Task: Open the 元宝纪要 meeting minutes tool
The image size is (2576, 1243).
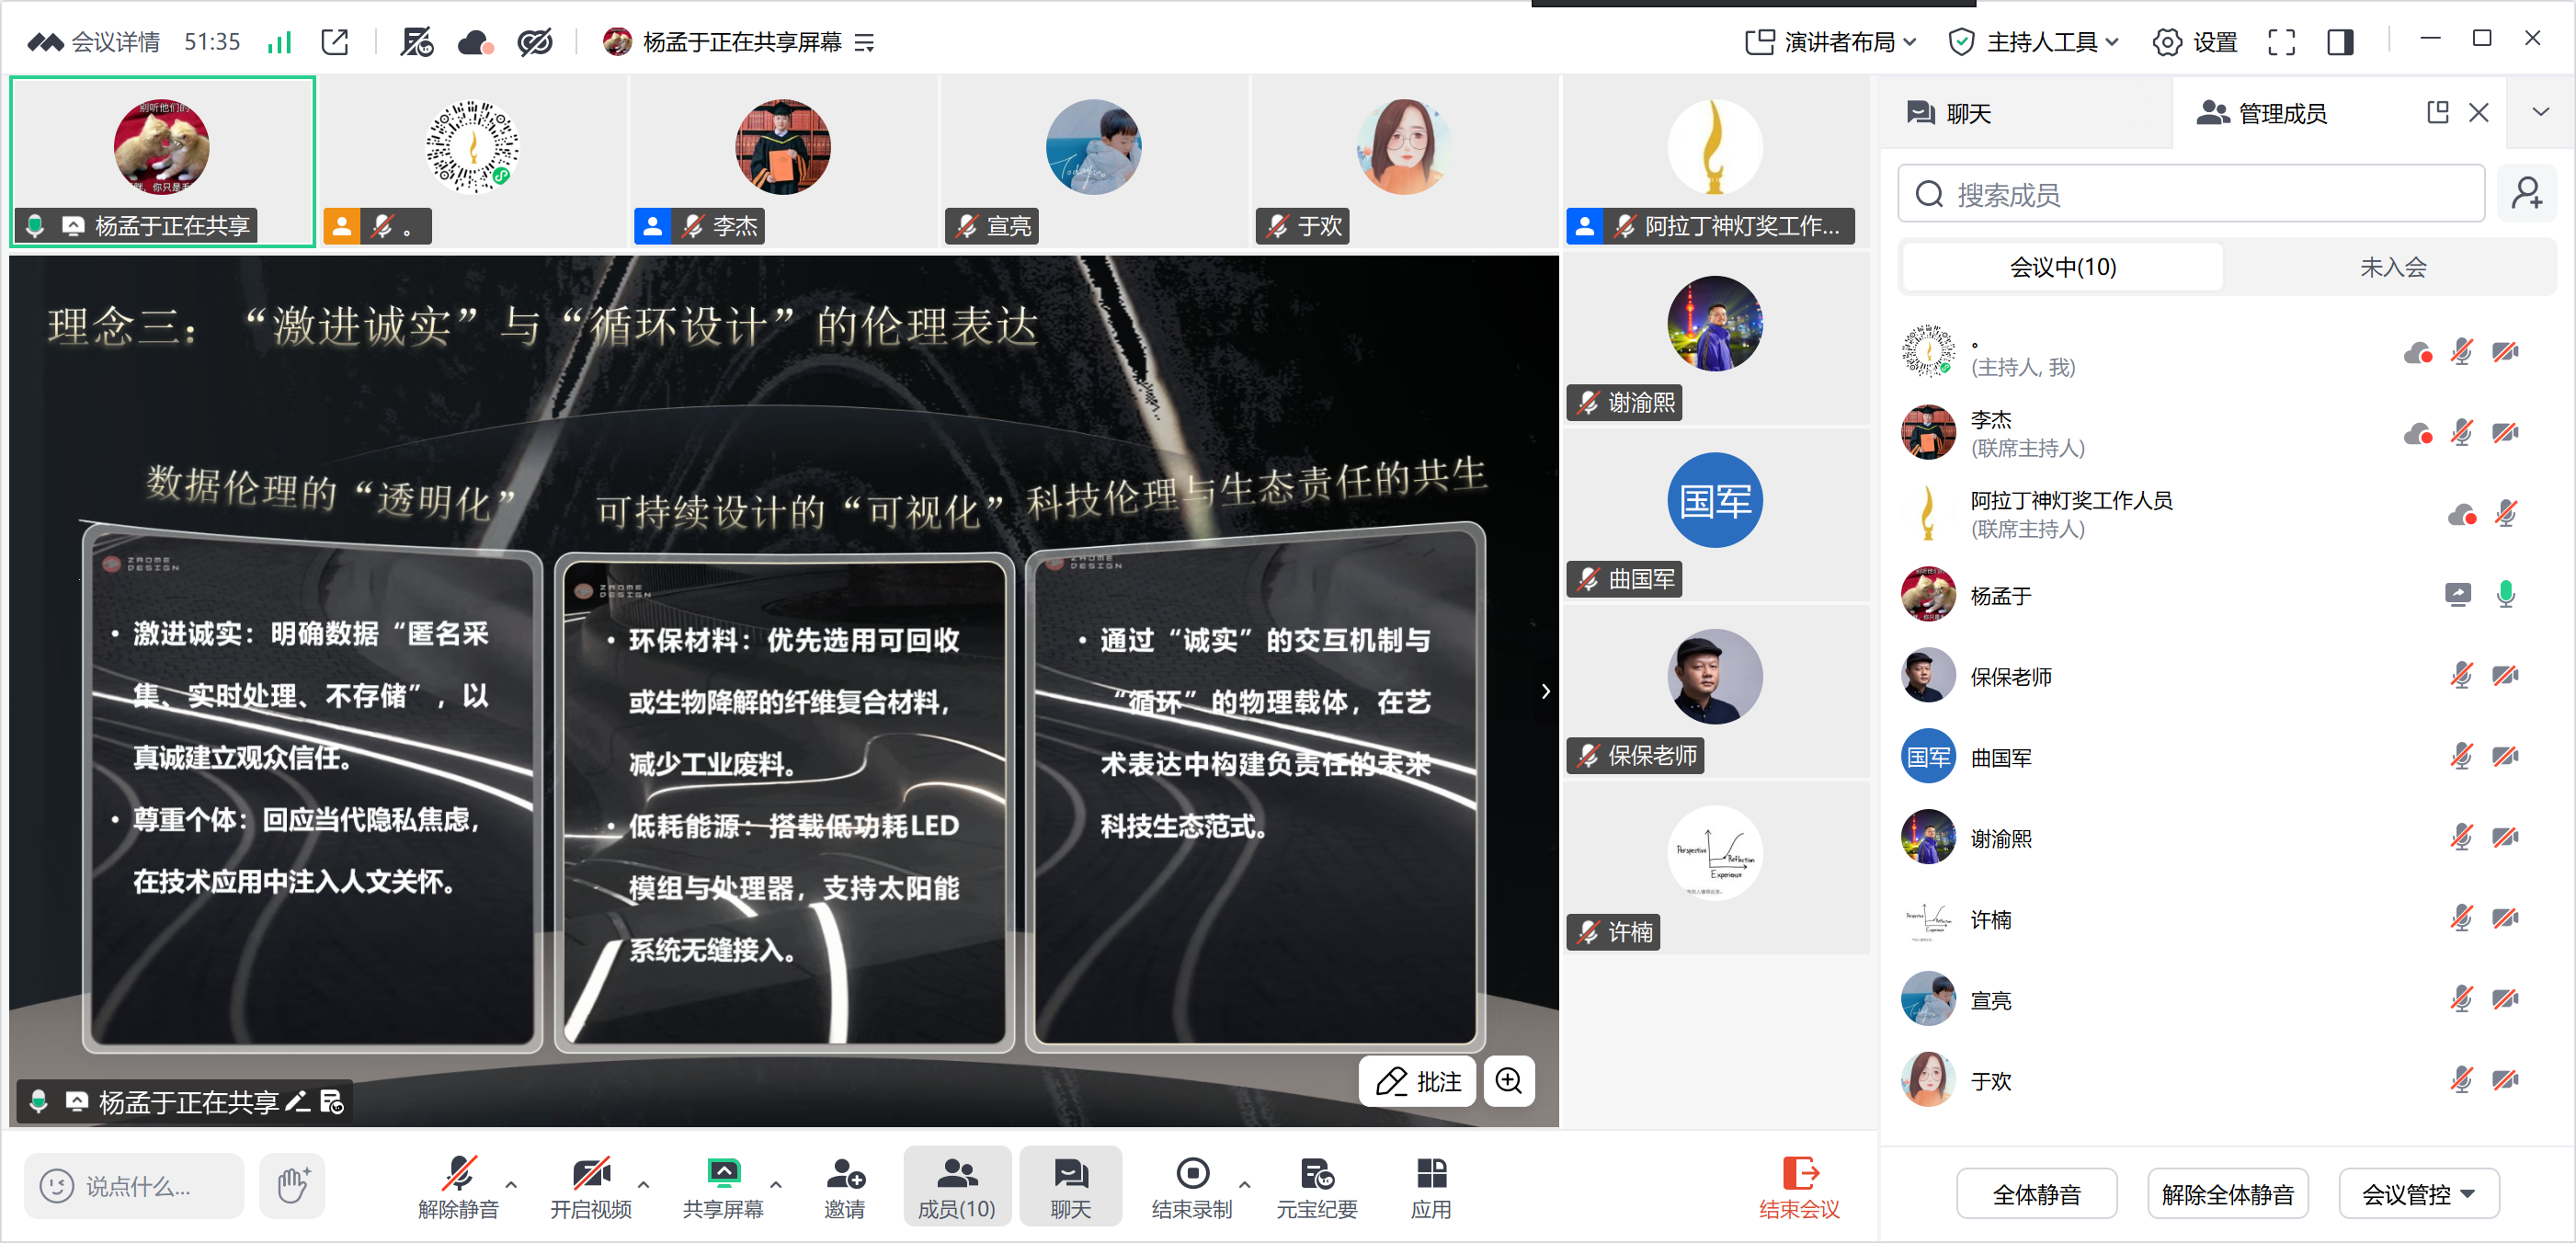Action: pos(1317,1186)
